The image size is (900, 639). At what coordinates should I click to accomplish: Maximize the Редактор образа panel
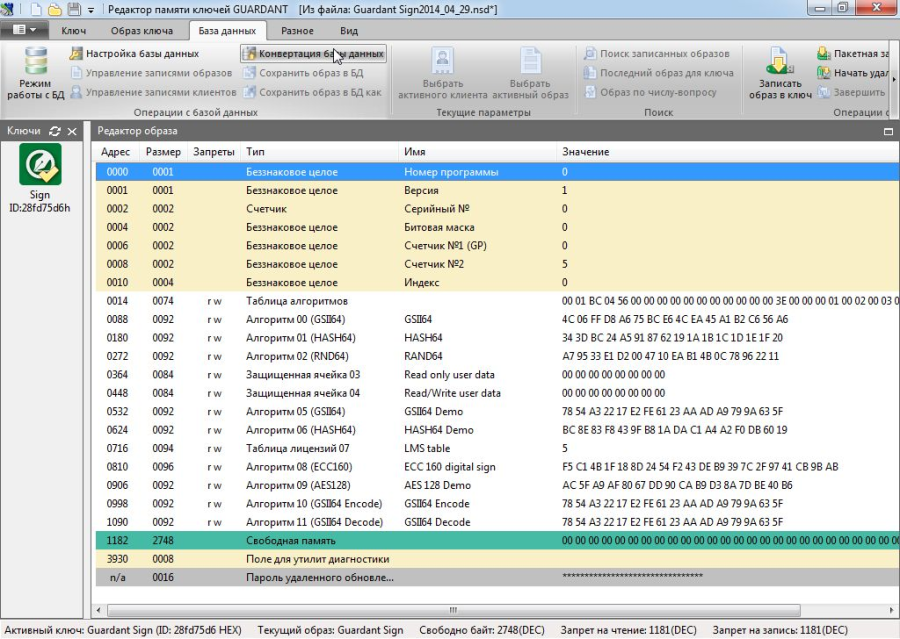coord(889,131)
